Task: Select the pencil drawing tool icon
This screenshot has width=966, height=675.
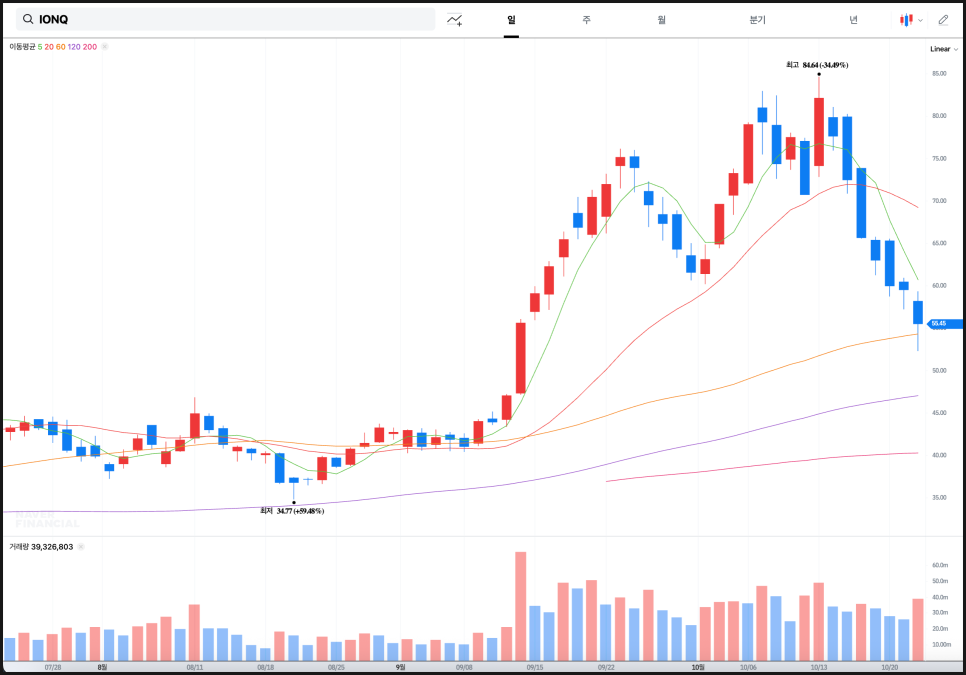Action: [x=943, y=19]
